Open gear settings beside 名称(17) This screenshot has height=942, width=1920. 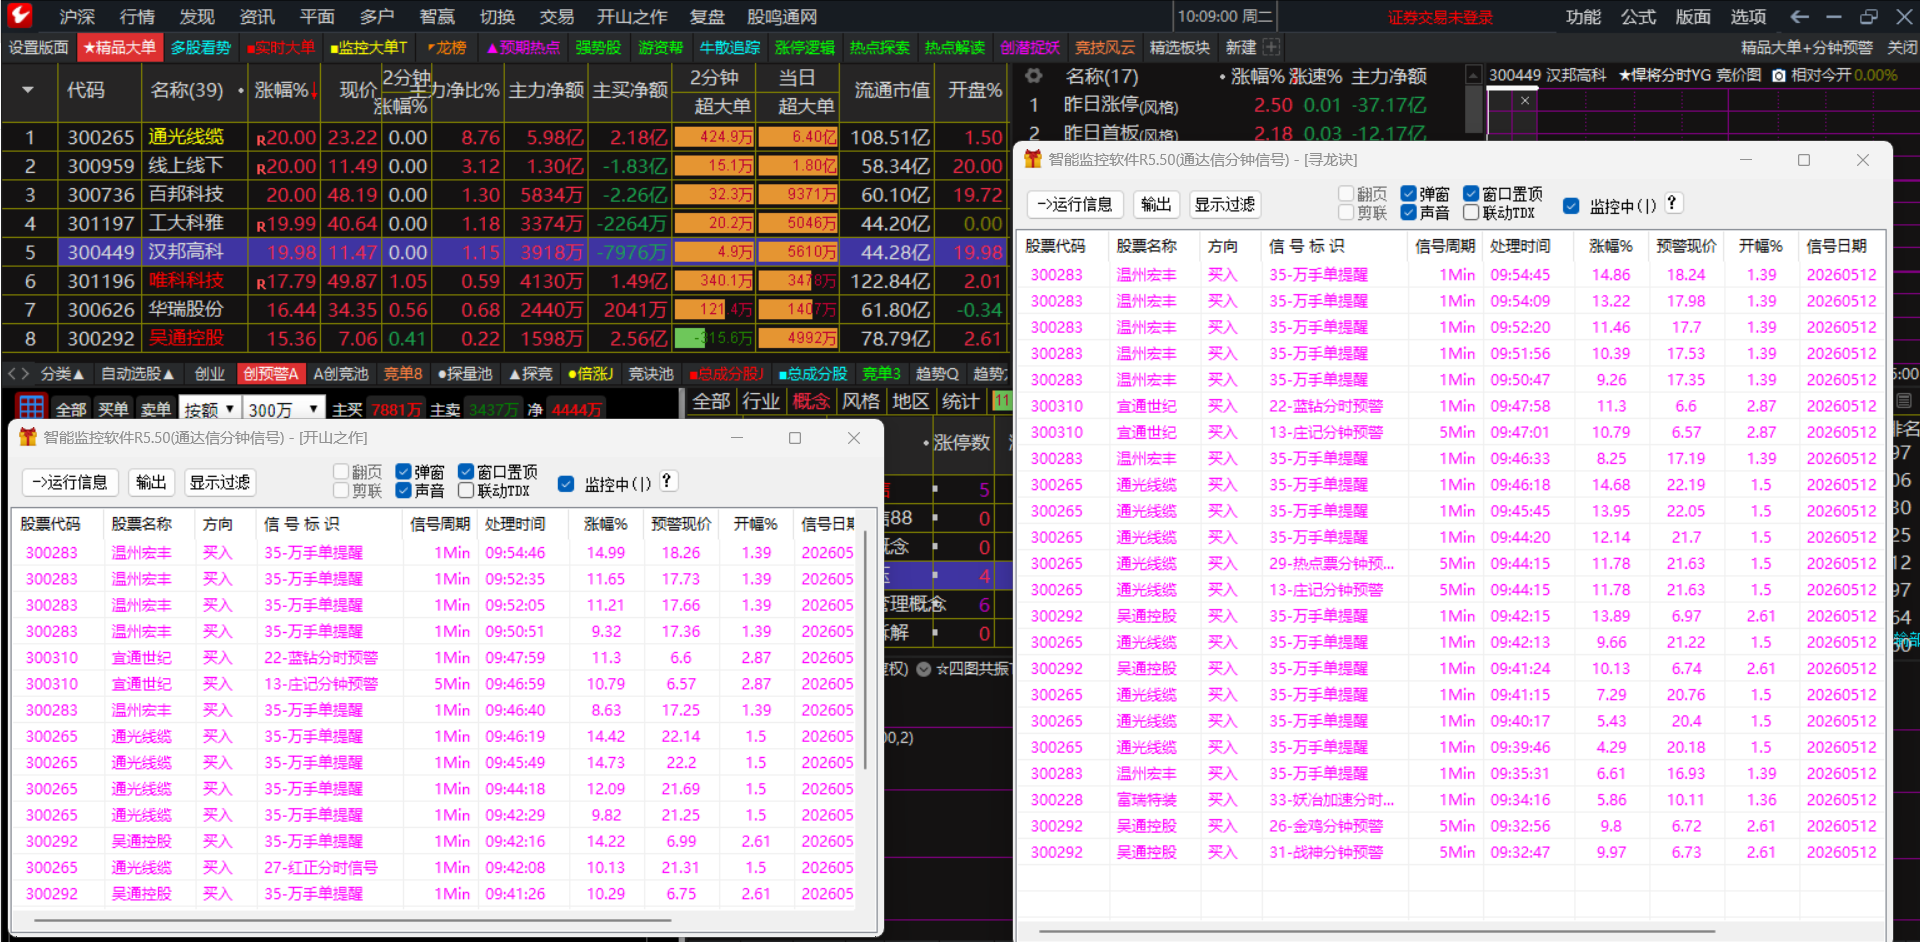point(1034,76)
